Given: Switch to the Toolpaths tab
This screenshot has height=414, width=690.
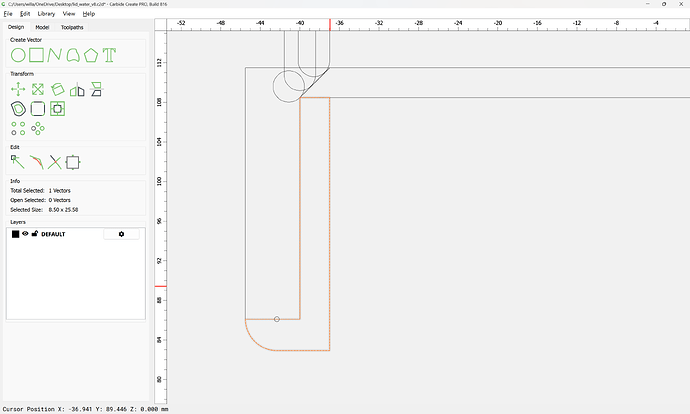Looking at the screenshot, I should coord(72,27).
